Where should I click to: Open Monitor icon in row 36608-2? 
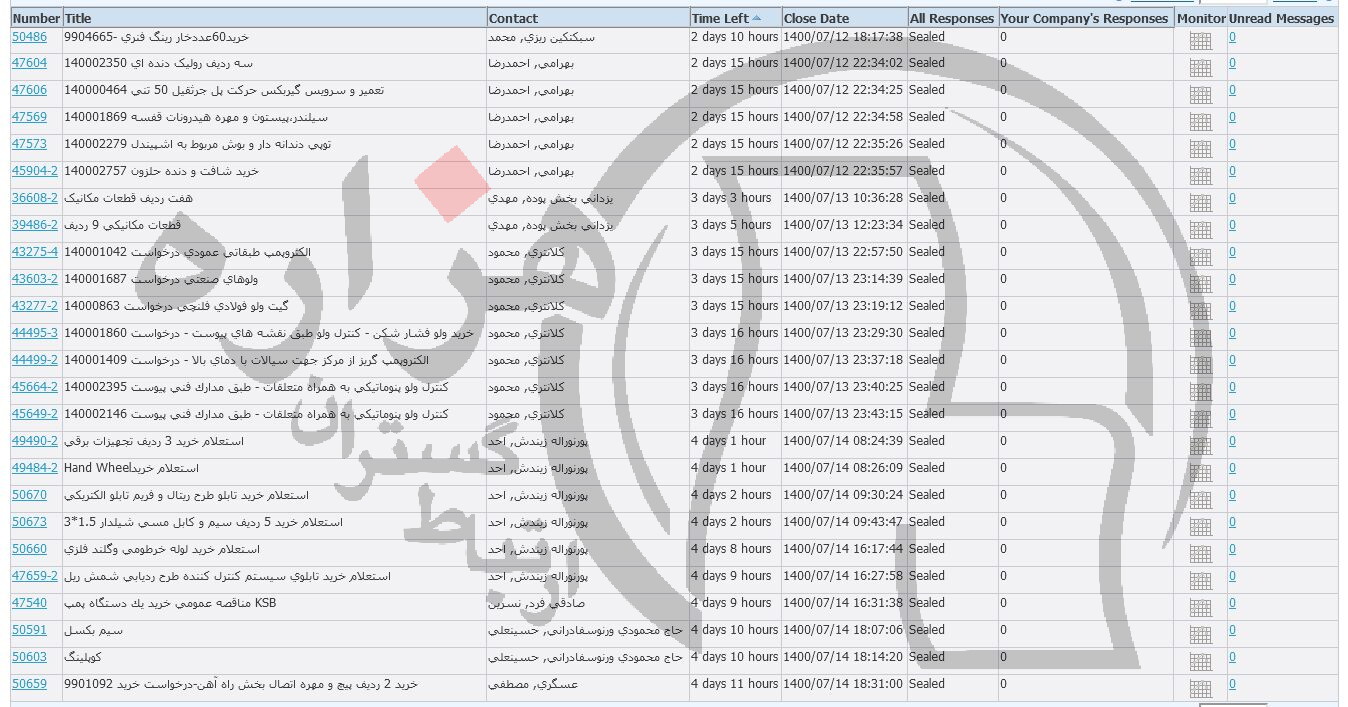pyautogui.click(x=1200, y=203)
